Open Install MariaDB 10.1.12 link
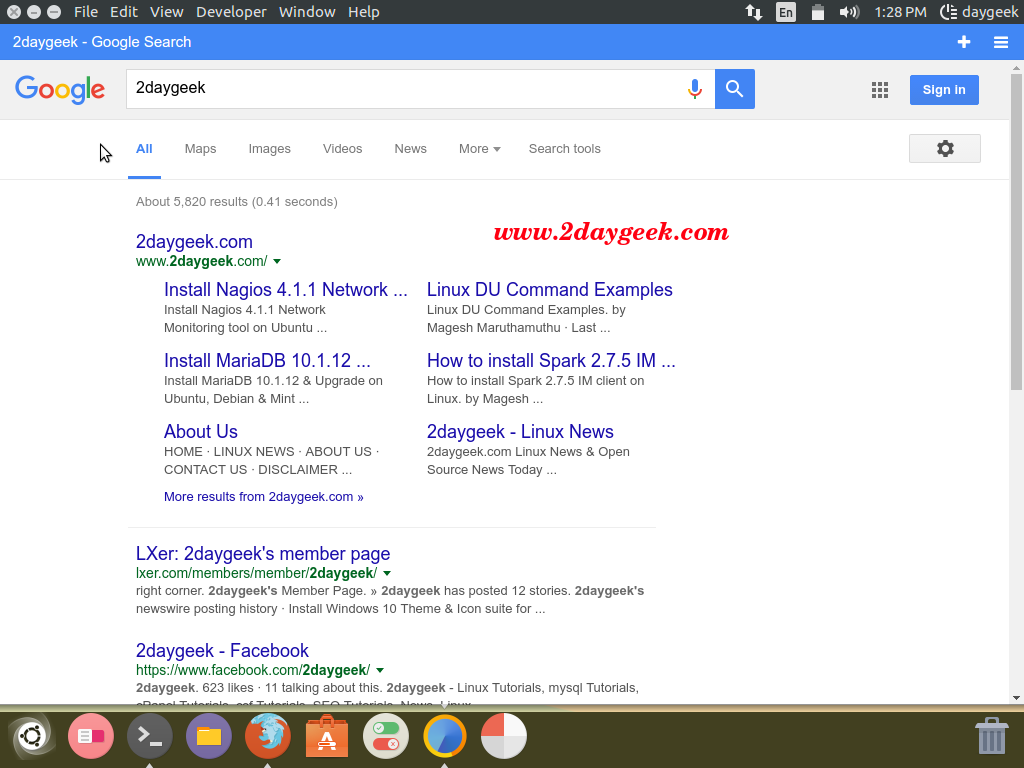The image size is (1024, 768). (267, 360)
